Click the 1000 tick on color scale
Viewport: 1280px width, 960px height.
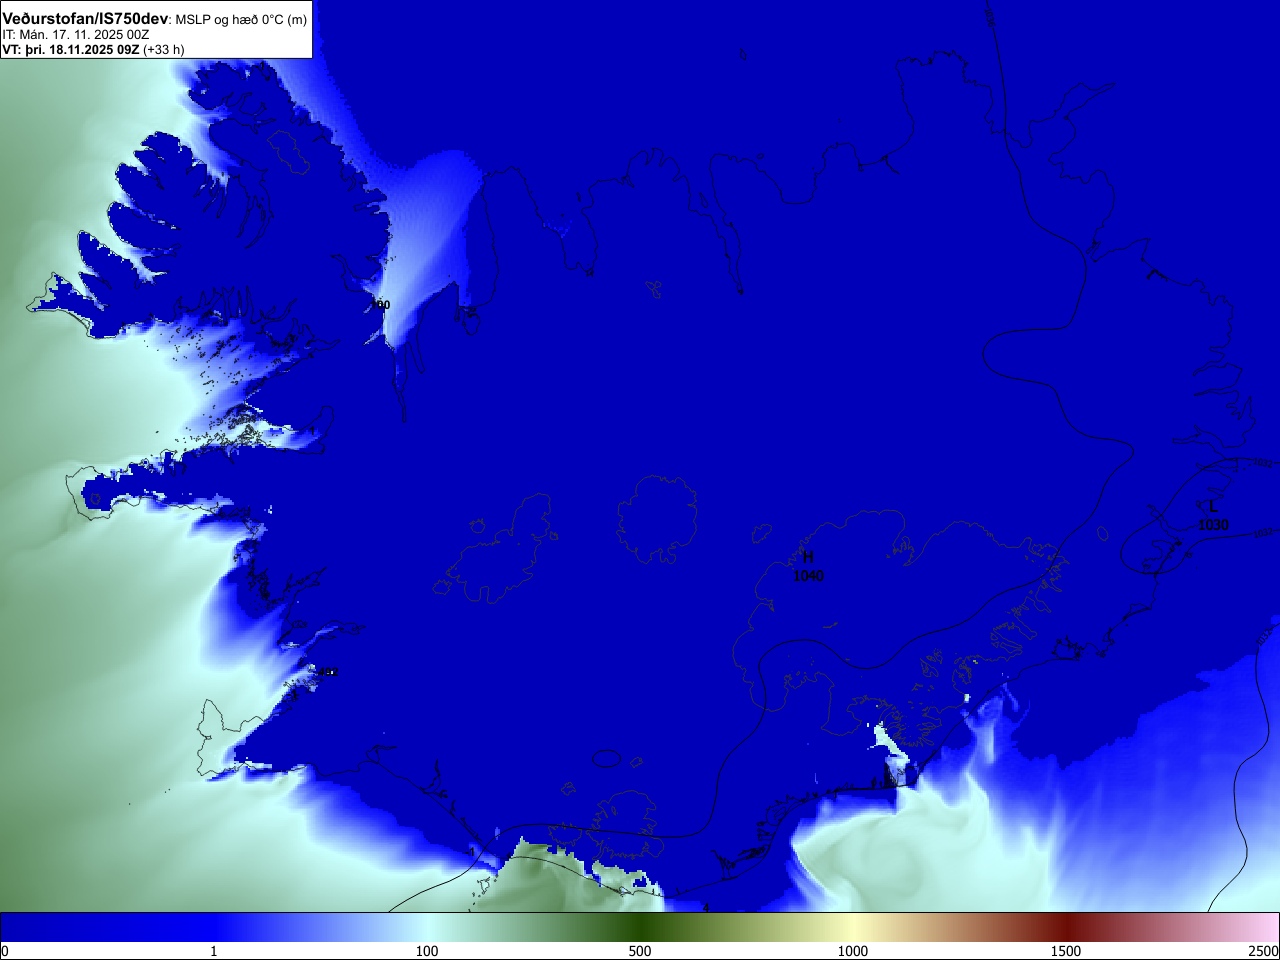pyautogui.click(x=853, y=951)
